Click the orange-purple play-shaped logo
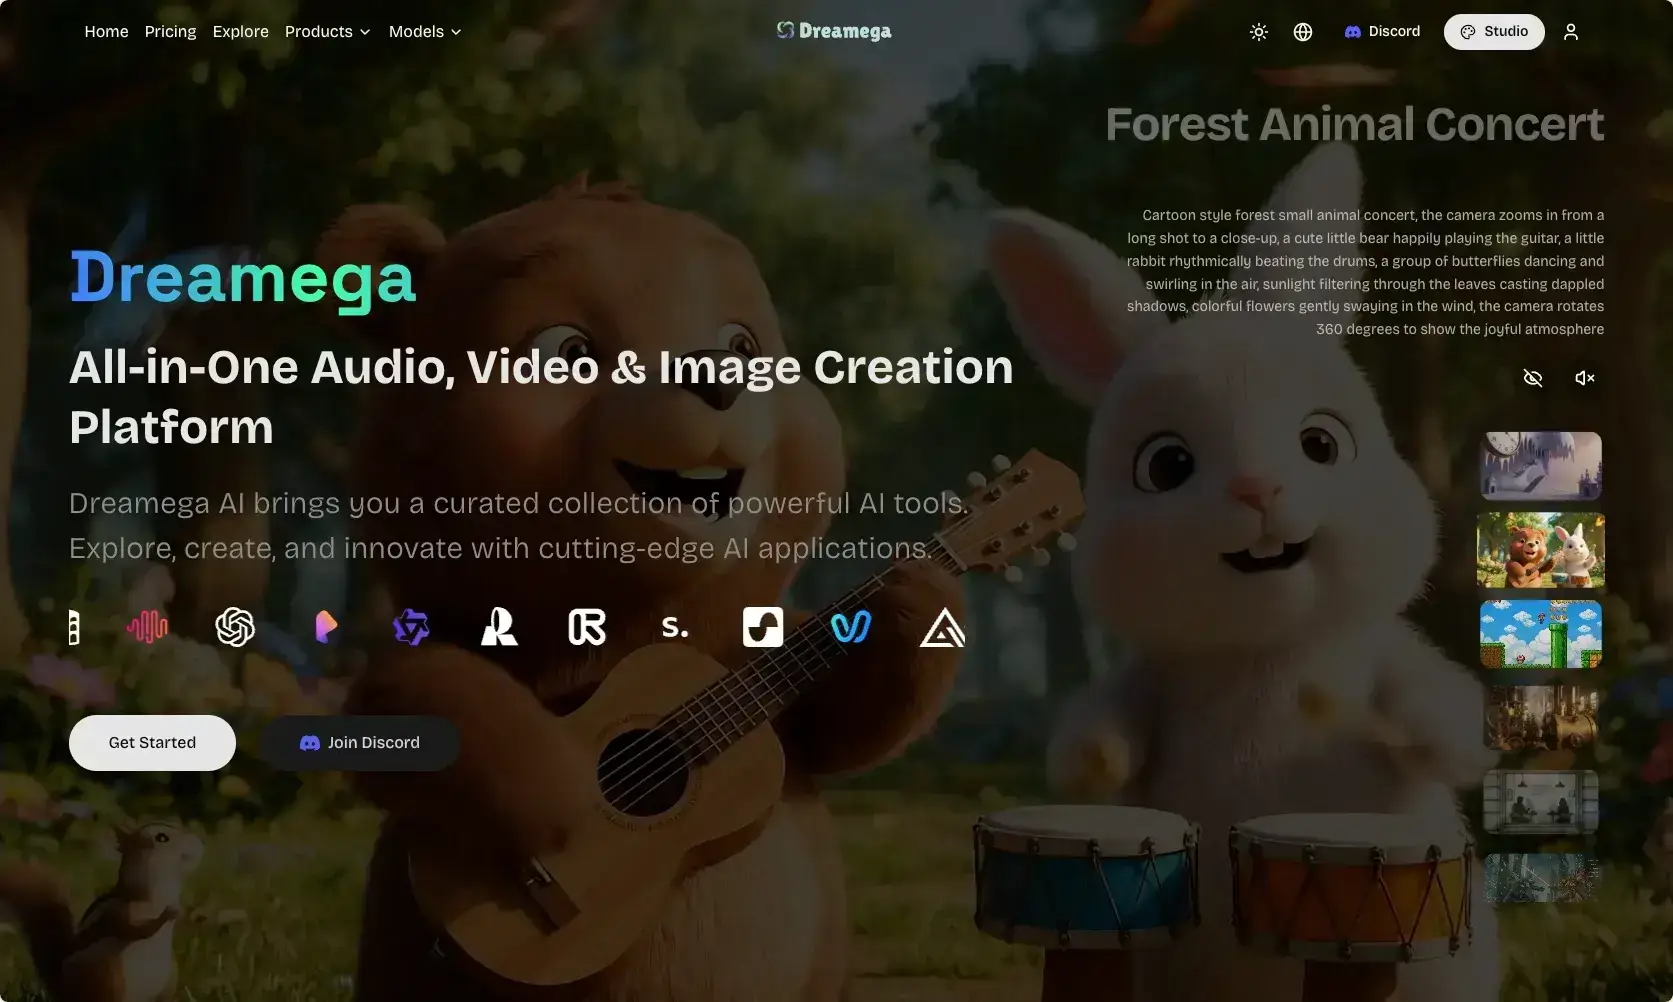Viewport: 1673px width, 1002px height. 325,627
